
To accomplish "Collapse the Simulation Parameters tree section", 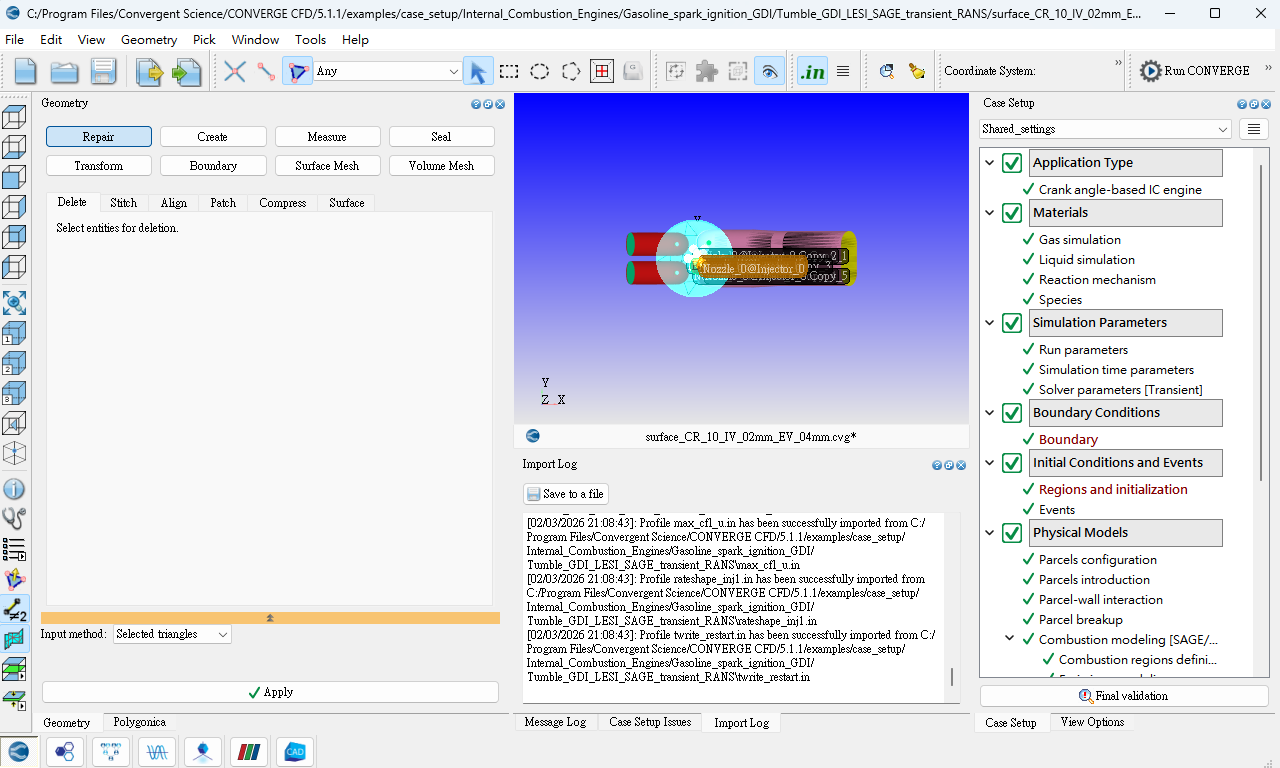I will 990,323.
